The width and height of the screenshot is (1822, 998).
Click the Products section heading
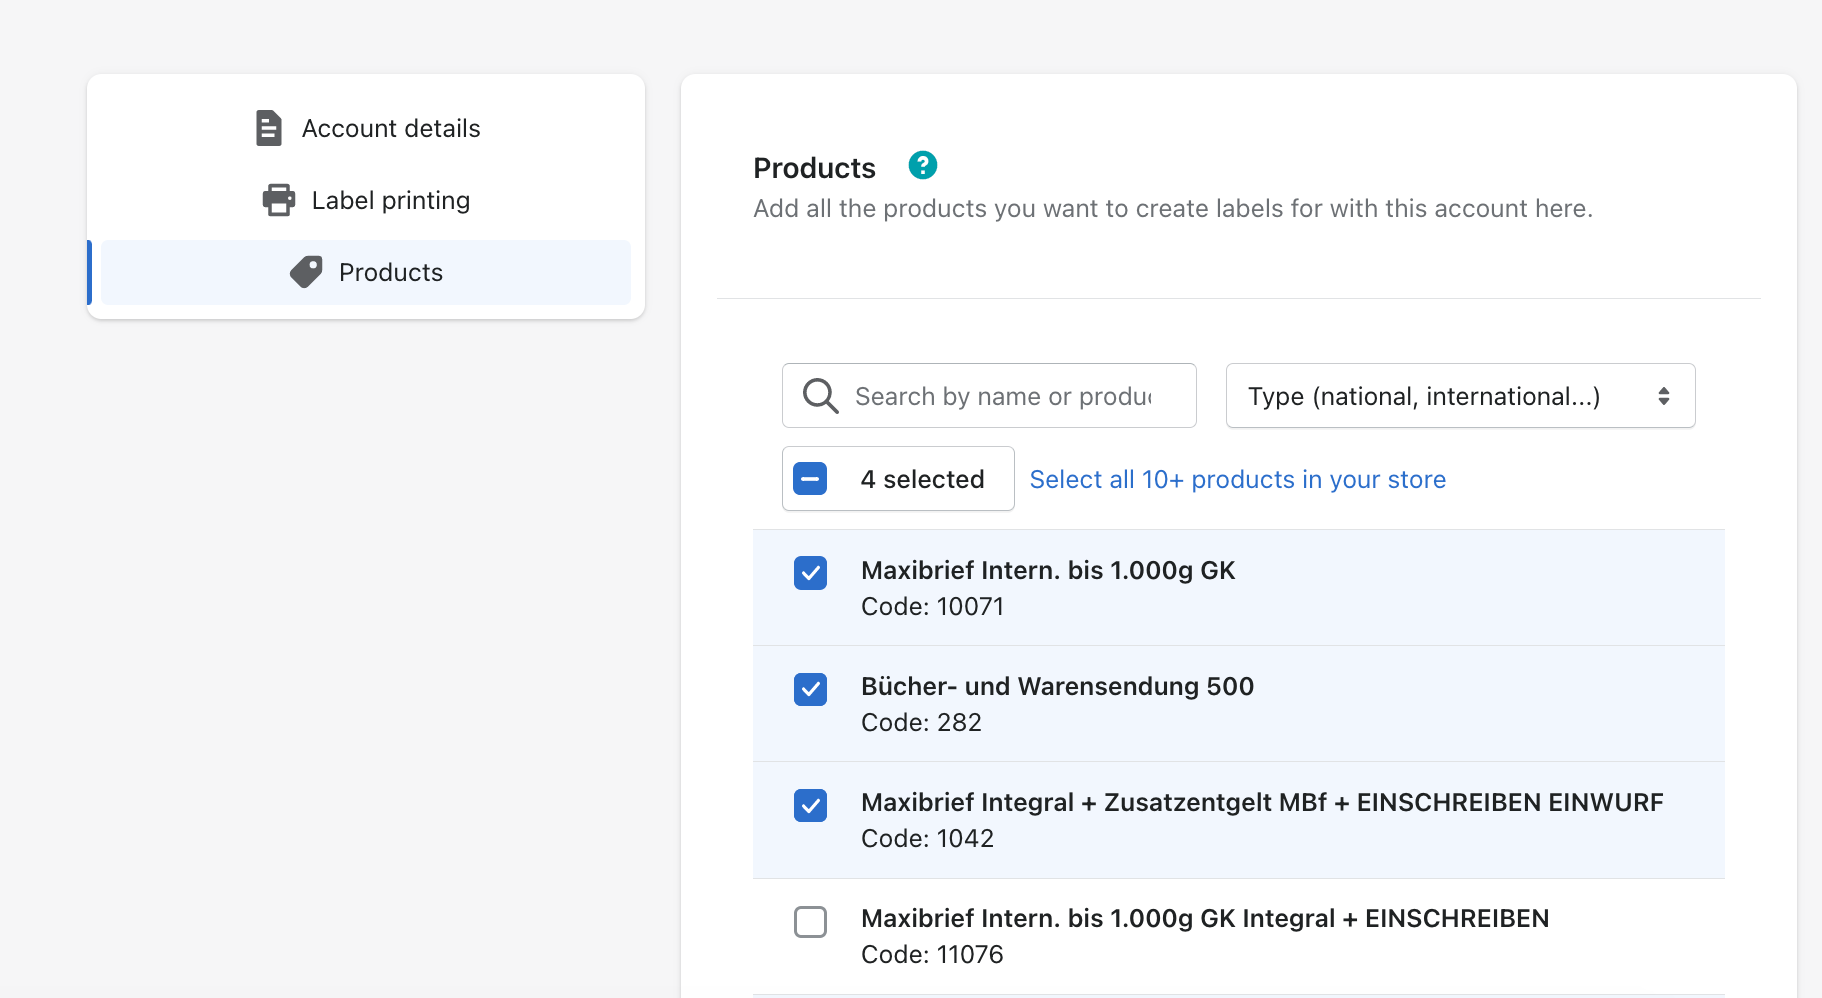pos(814,168)
